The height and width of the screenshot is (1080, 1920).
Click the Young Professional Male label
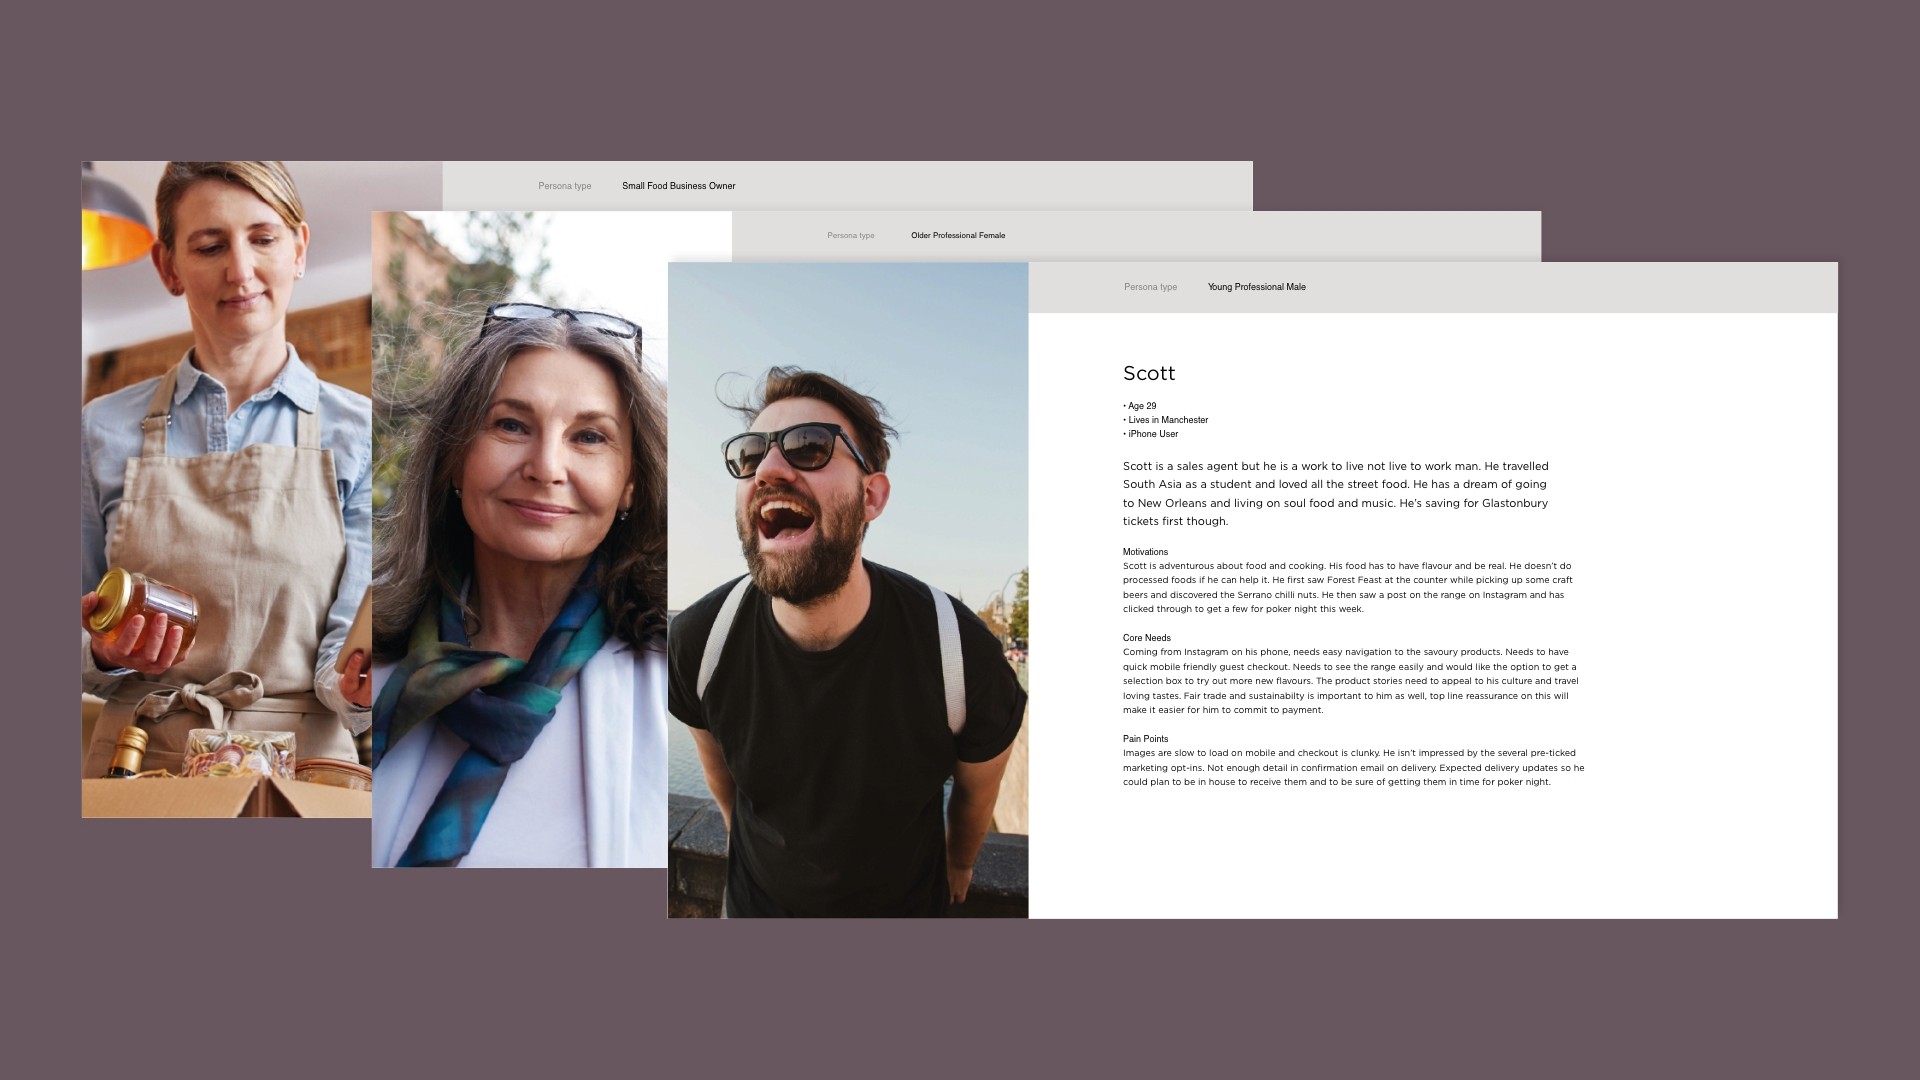click(x=1256, y=287)
